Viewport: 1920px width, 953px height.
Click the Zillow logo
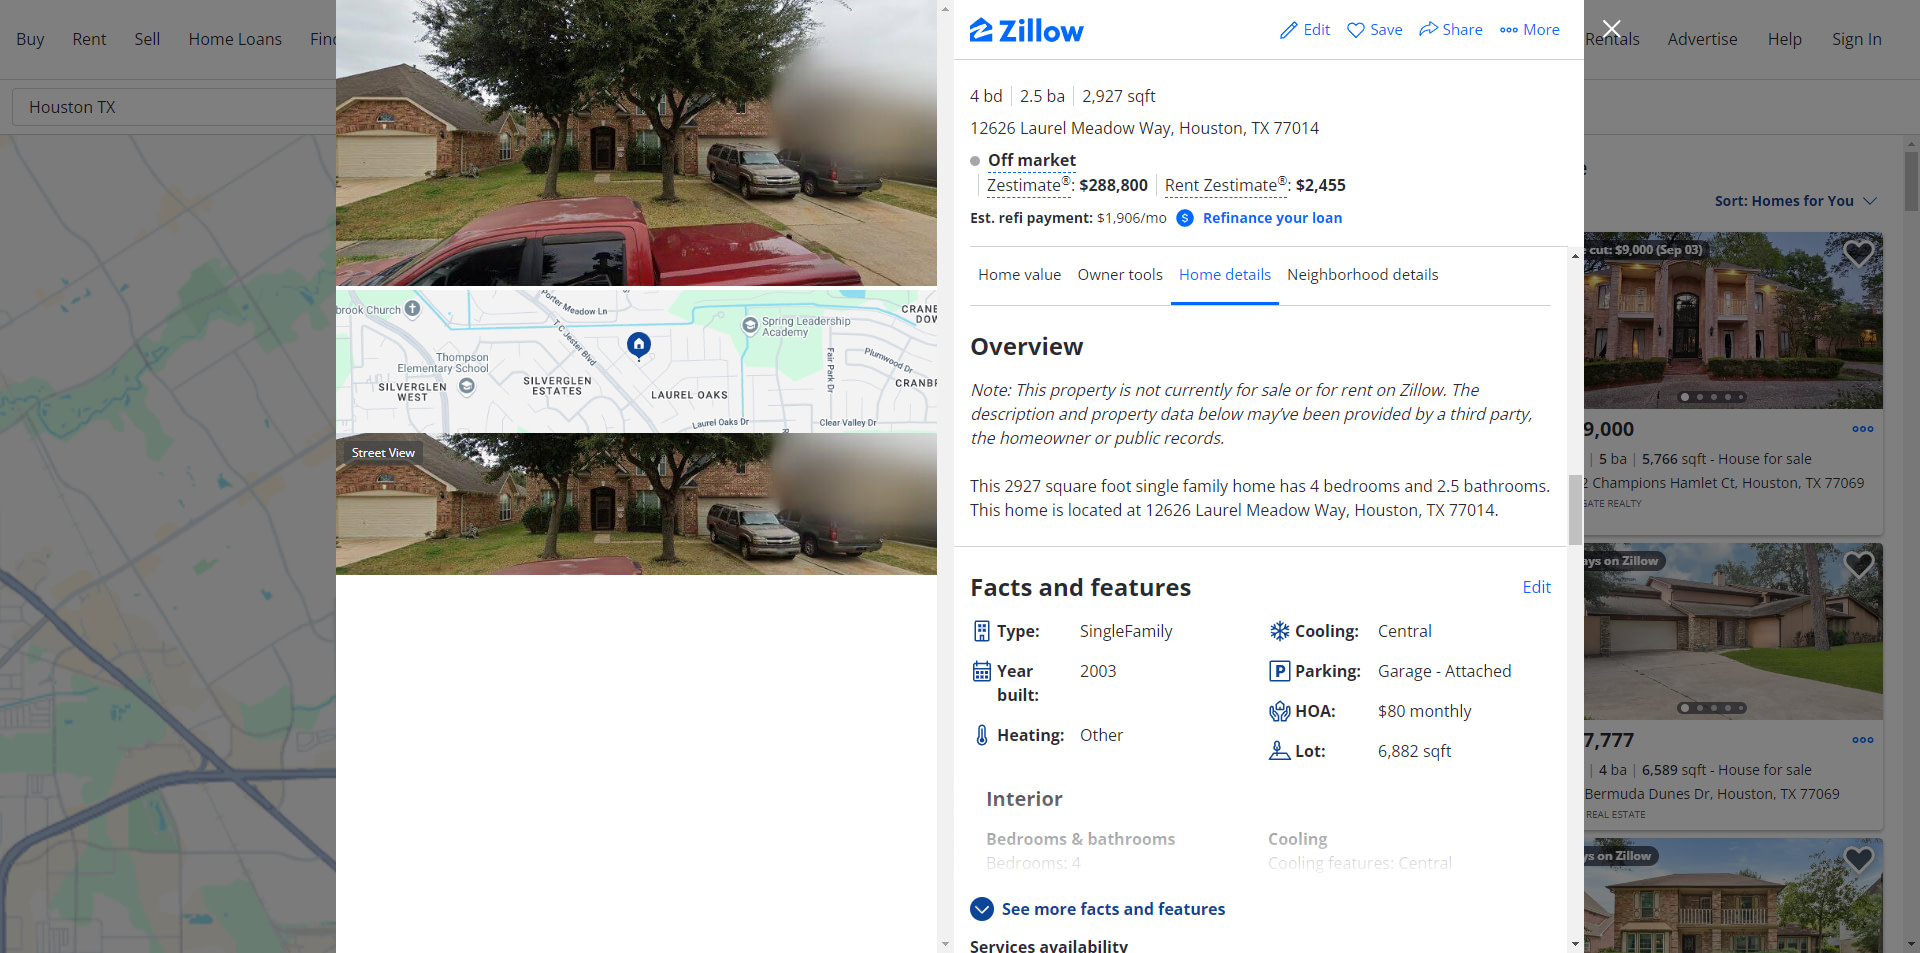(x=1026, y=31)
